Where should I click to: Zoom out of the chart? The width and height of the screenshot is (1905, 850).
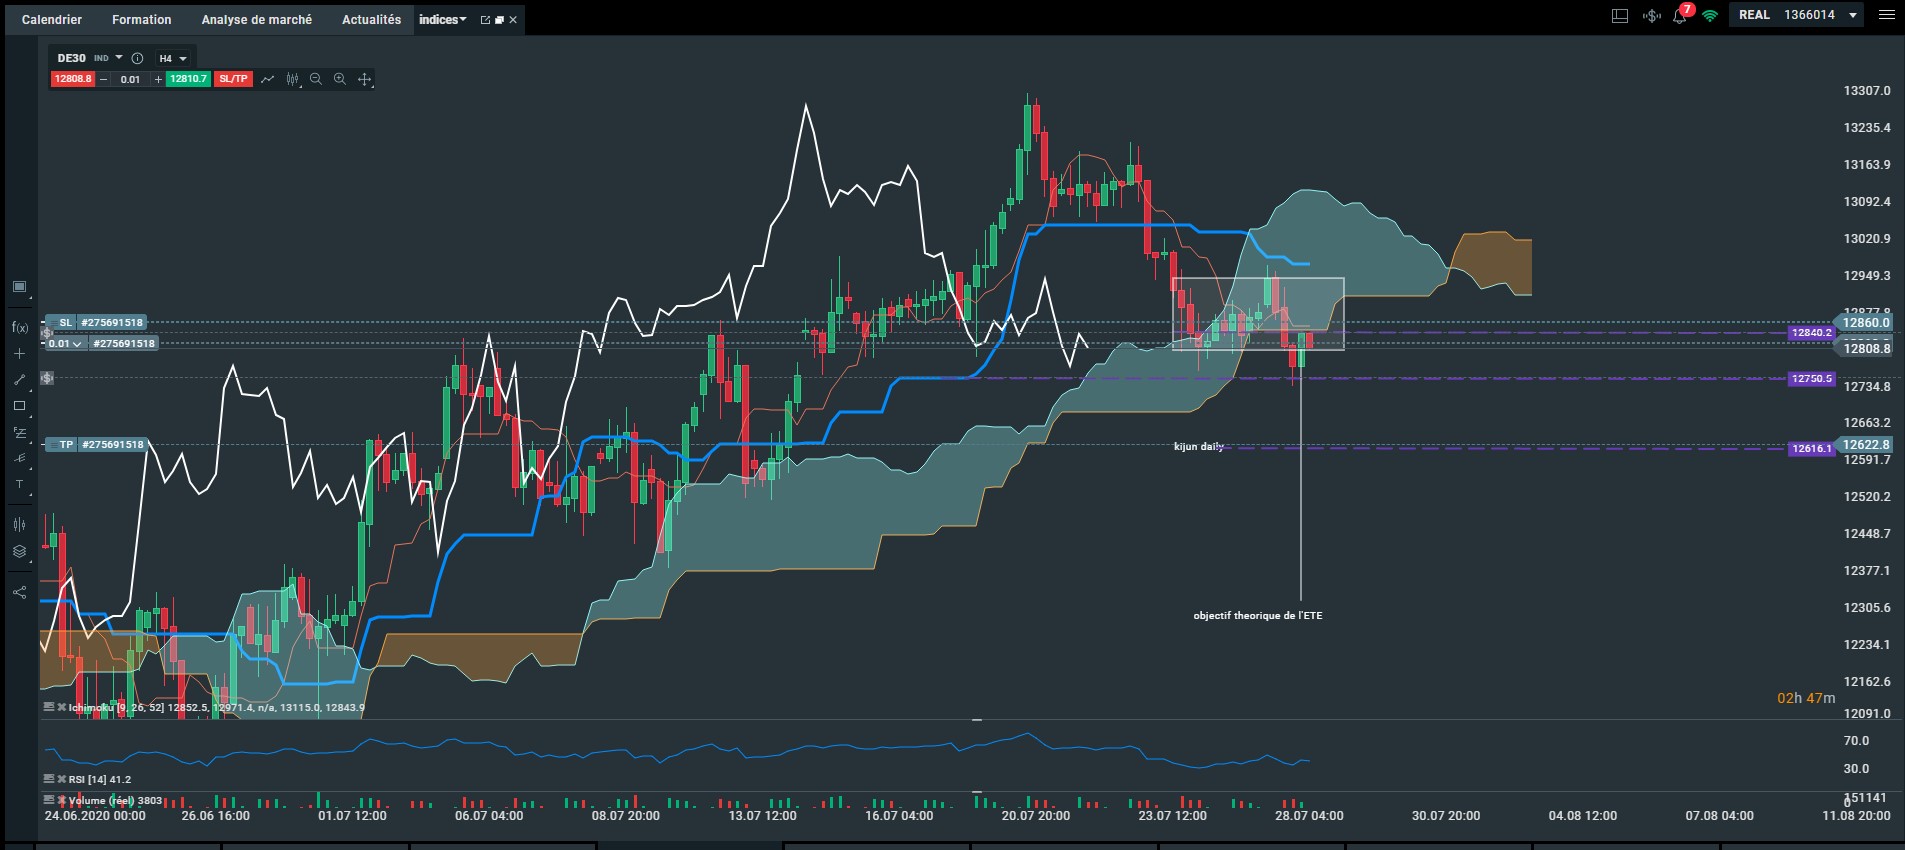316,79
